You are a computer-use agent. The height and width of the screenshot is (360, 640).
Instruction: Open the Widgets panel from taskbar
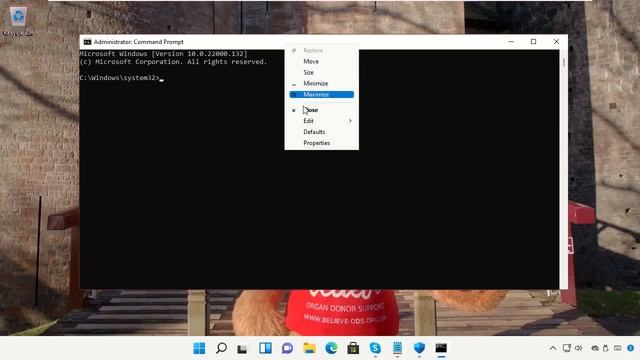(x=265, y=348)
